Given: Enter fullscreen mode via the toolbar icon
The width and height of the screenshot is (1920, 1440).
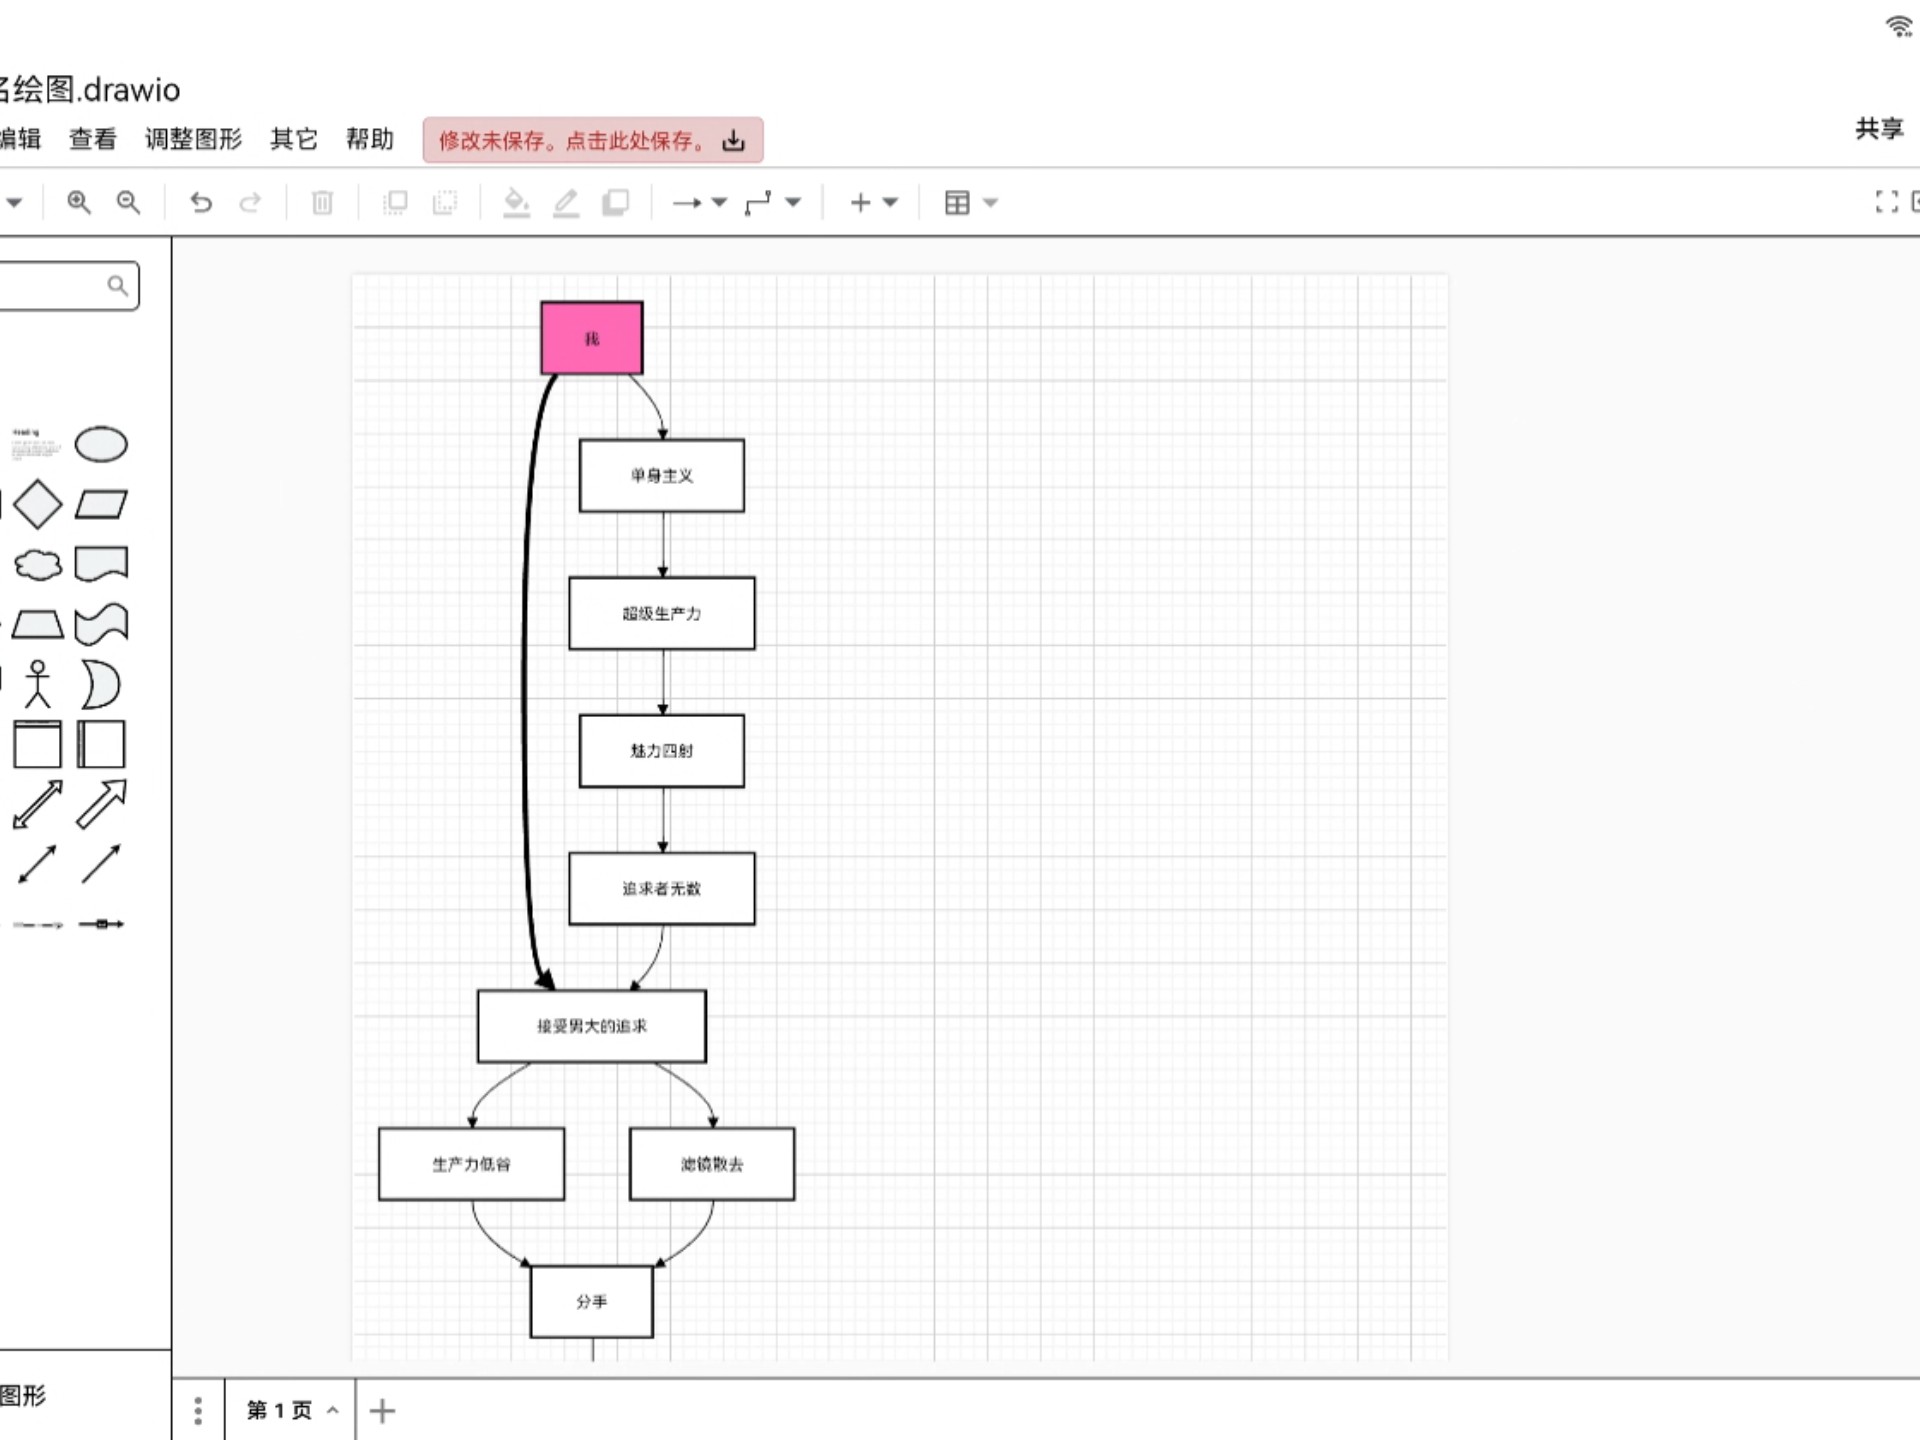Looking at the screenshot, I should [1888, 202].
